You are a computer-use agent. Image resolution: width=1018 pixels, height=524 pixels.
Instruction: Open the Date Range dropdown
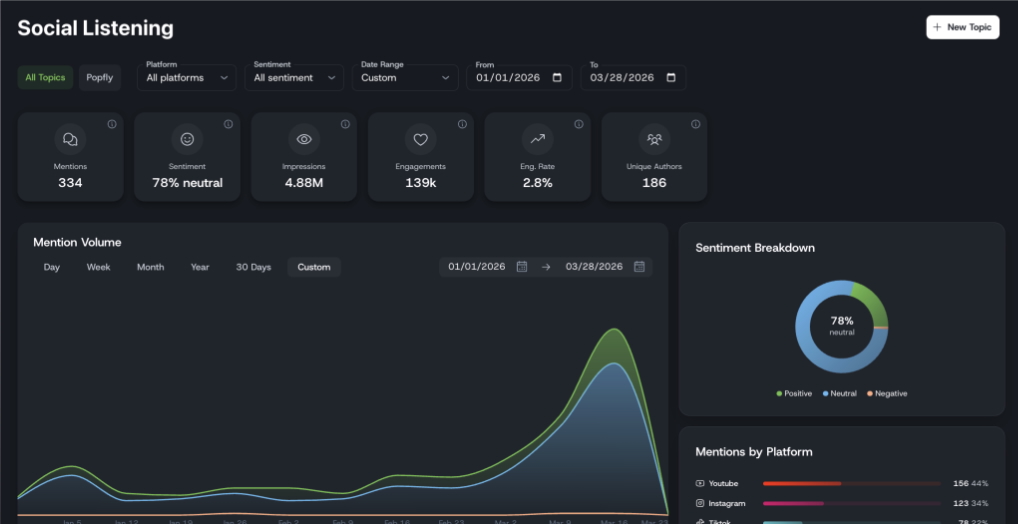(x=405, y=77)
